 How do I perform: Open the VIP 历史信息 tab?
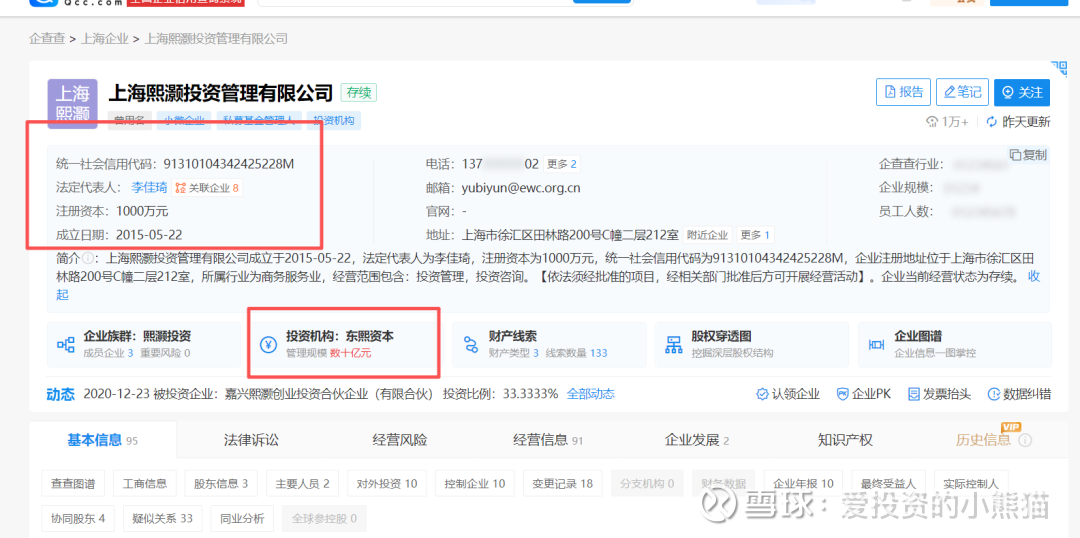point(983,440)
